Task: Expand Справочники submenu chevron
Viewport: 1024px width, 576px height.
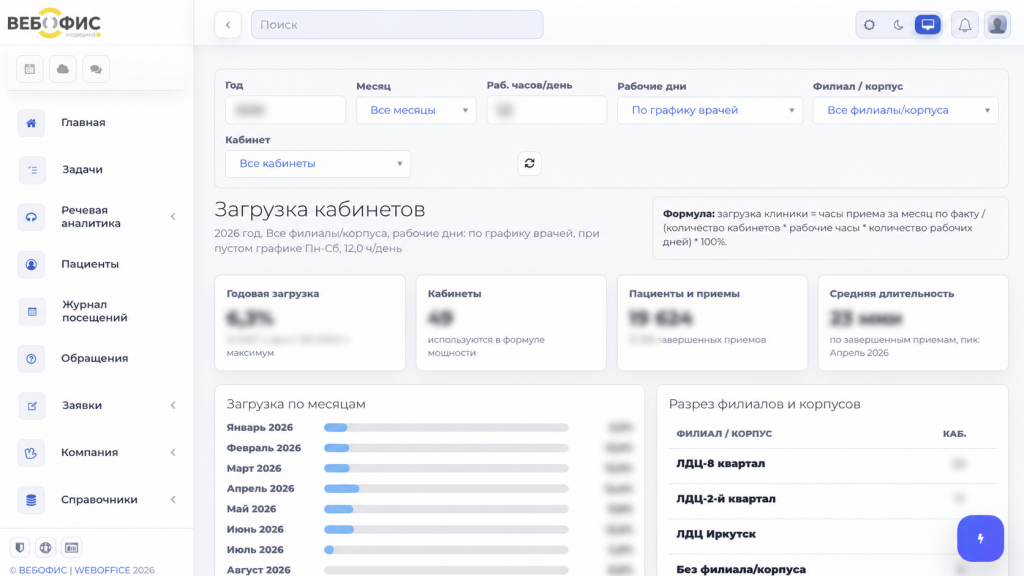Action: [x=173, y=500]
